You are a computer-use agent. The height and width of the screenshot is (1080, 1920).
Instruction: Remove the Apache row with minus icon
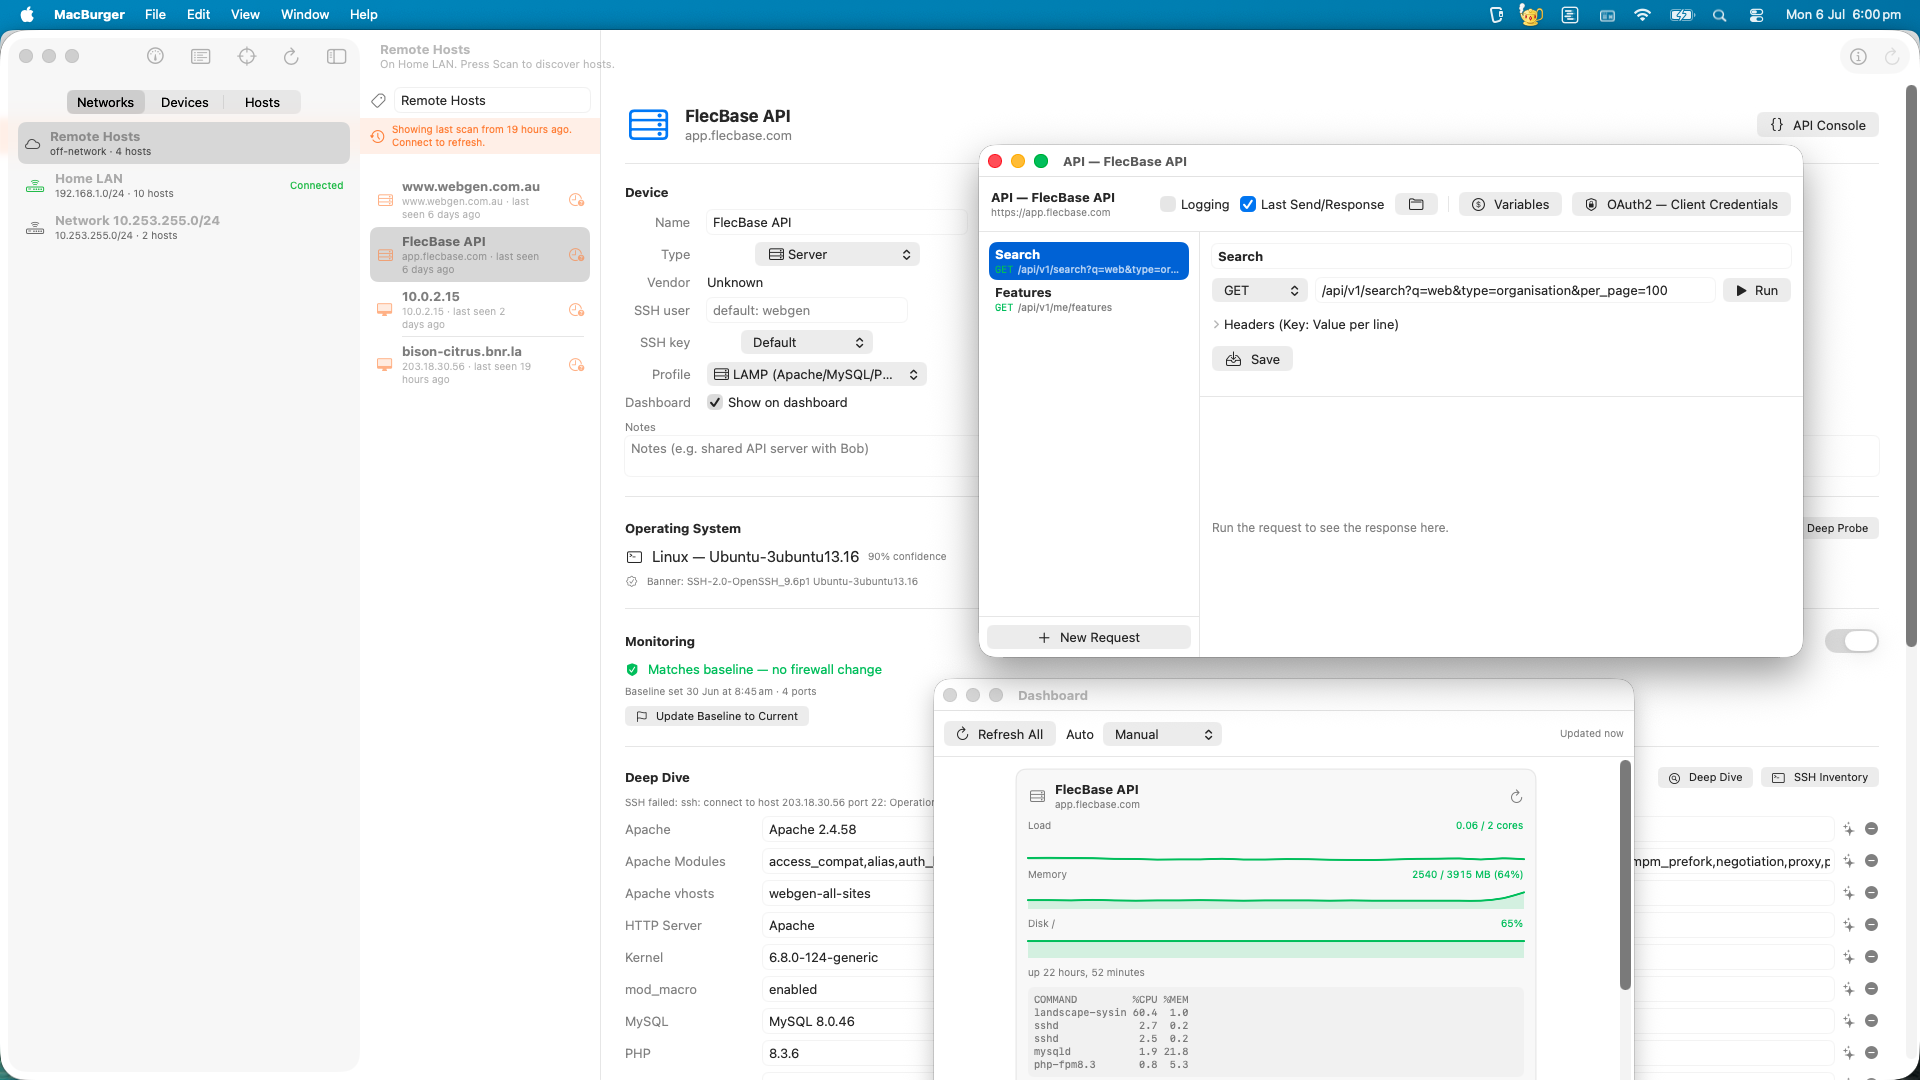pyautogui.click(x=1871, y=829)
